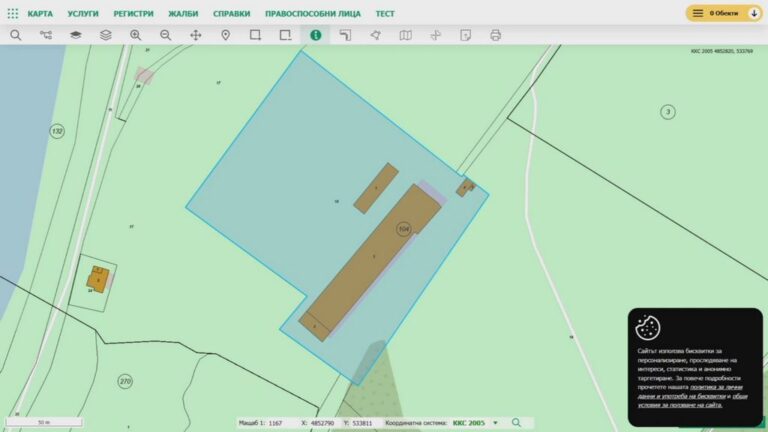
Task: Click parcel label 270 on the map
Action: 125,381
